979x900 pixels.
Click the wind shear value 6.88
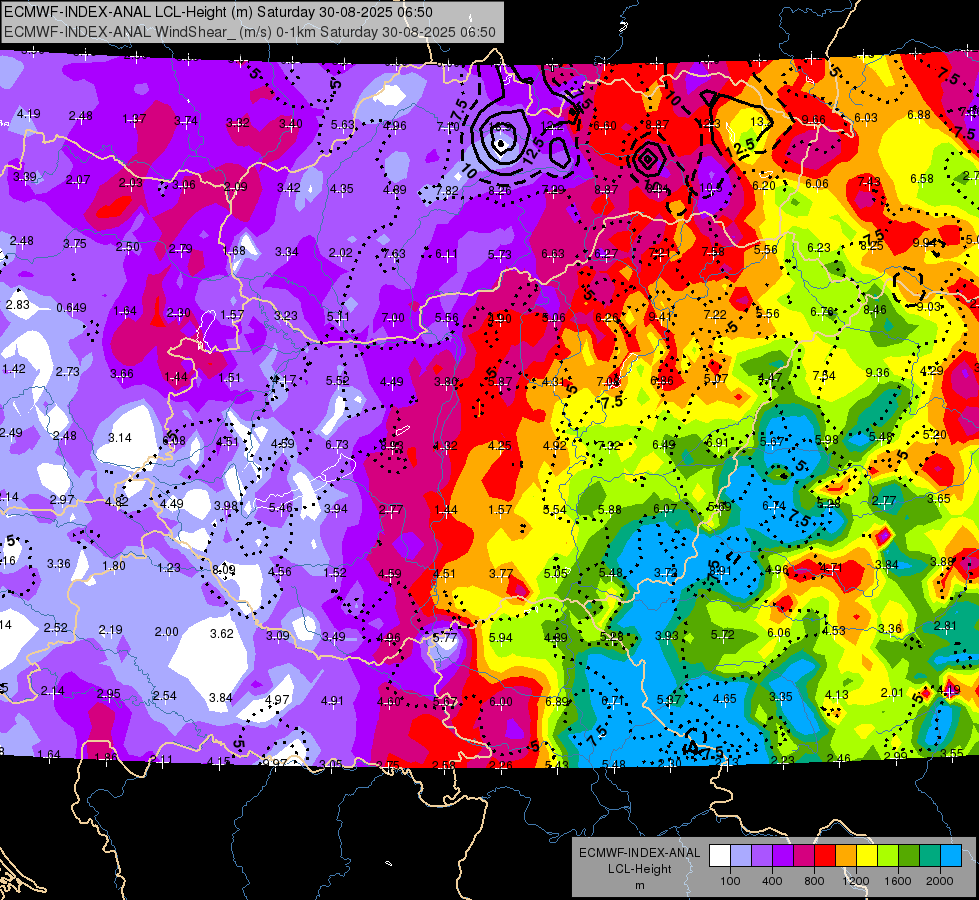tap(919, 115)
